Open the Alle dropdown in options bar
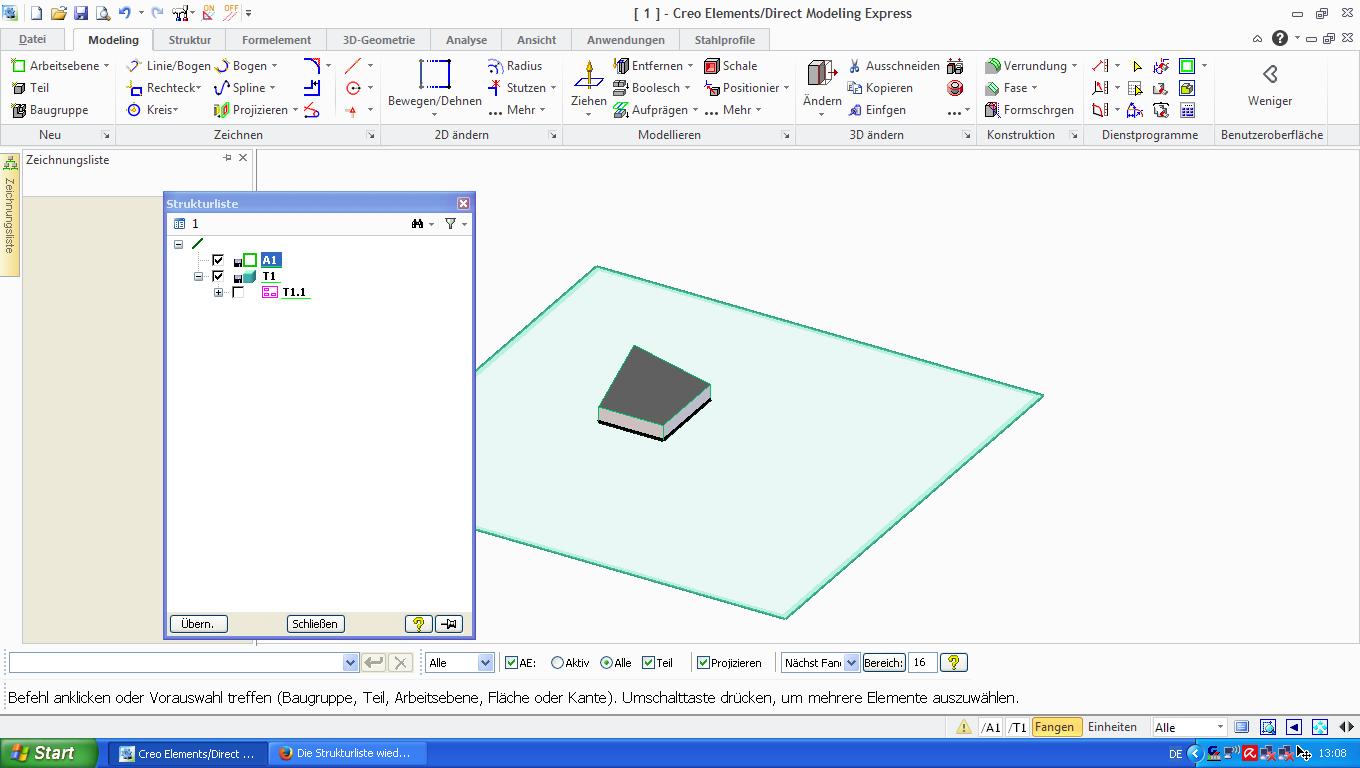This screenshot has width=1360, height=768. coord(485,663)
